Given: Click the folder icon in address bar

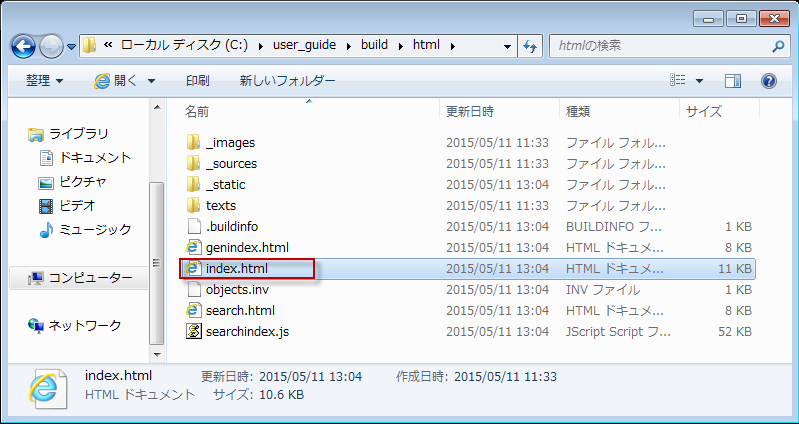Looking at the screenshot, I should [89, 45].
